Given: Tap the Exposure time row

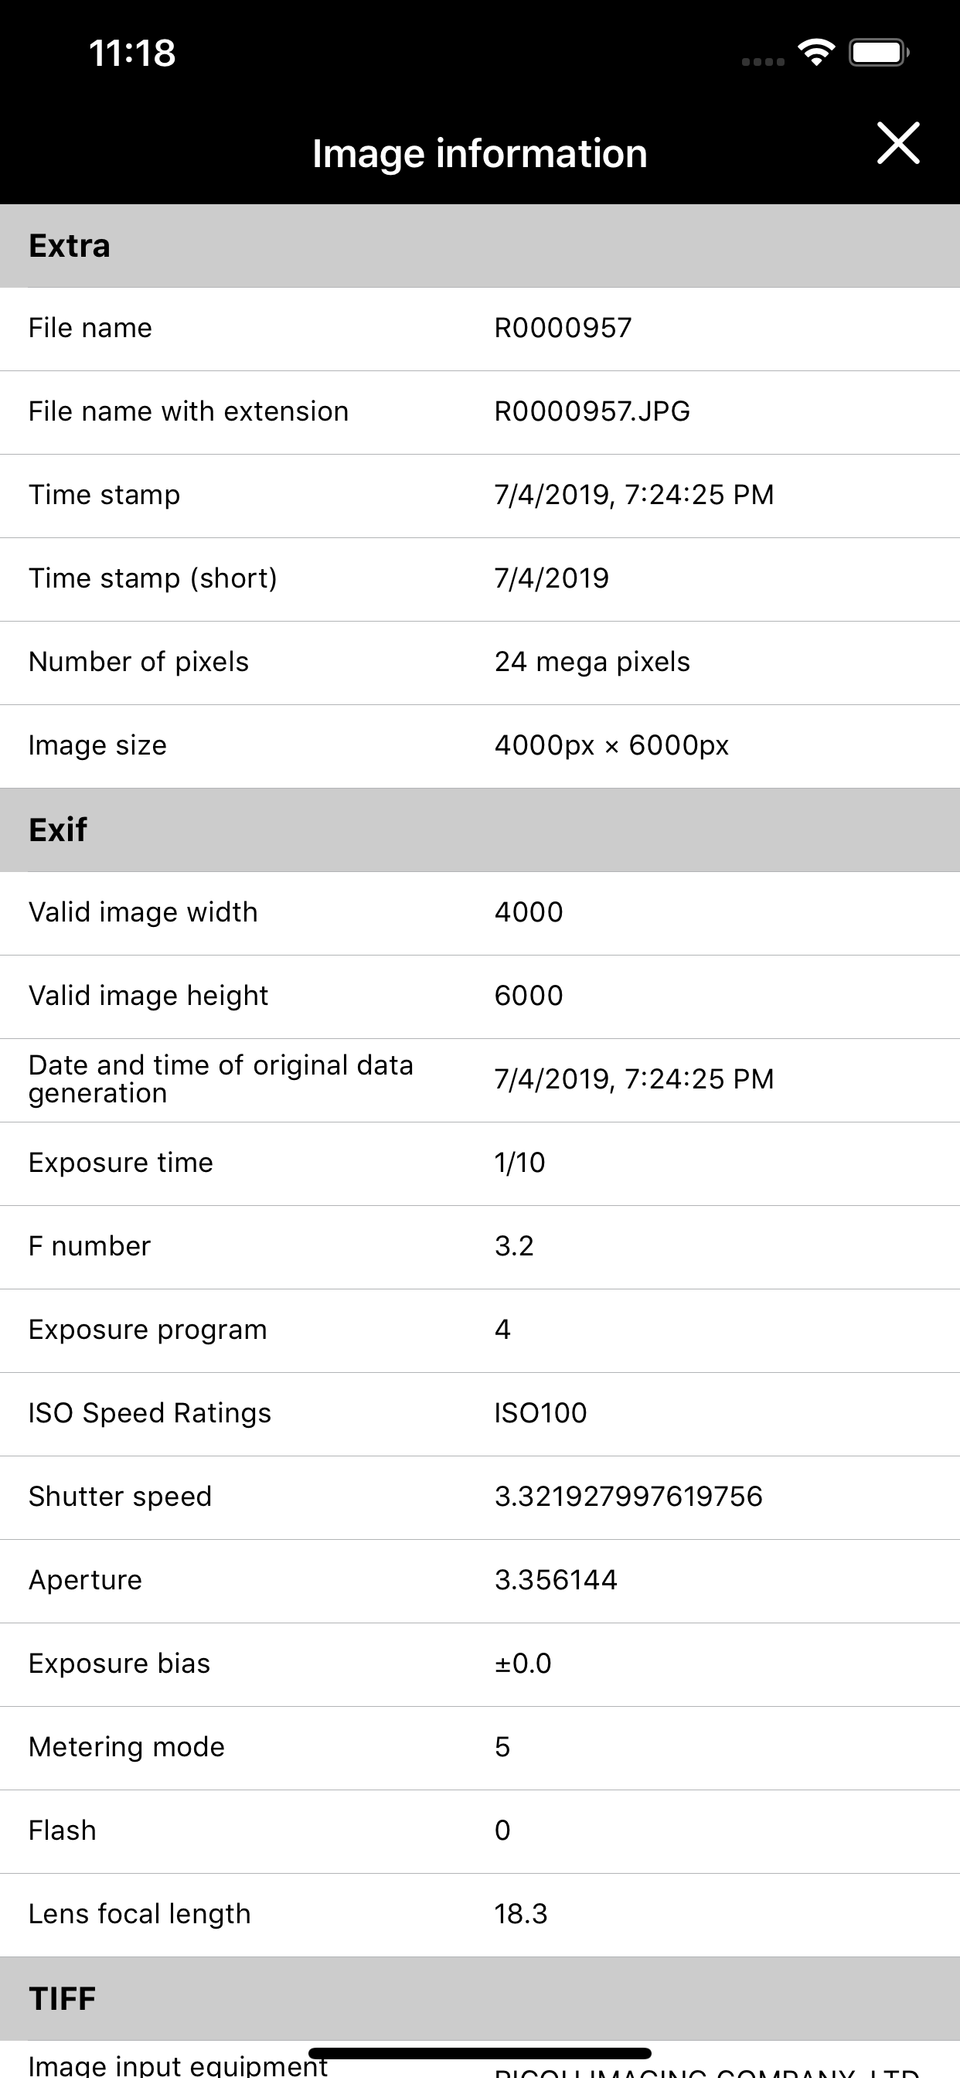Looking at the screenshot, I should (480, 1162).
